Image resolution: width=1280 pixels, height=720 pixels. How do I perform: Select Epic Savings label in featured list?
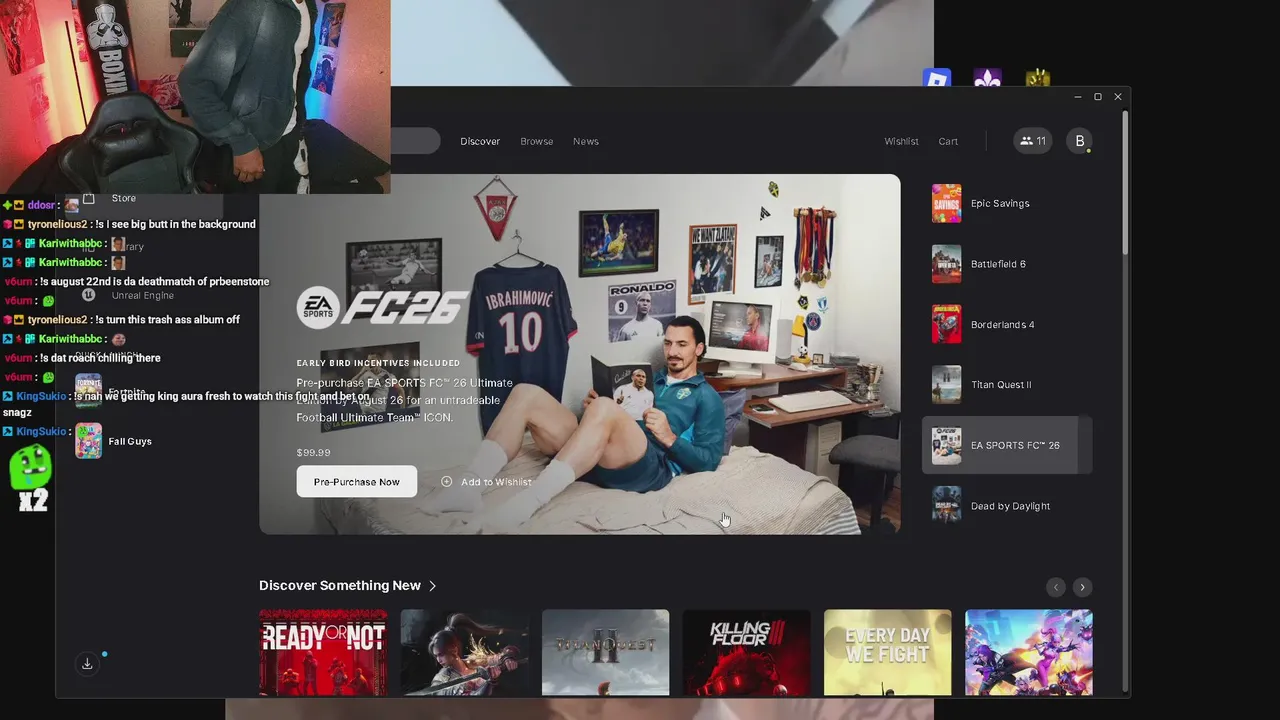tap(1000, 203)
